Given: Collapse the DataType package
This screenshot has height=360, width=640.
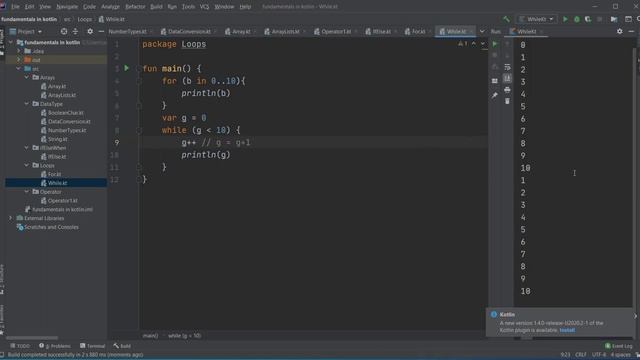Looking at the screenshot, I should pyautogui.click(x=27, y=104).
